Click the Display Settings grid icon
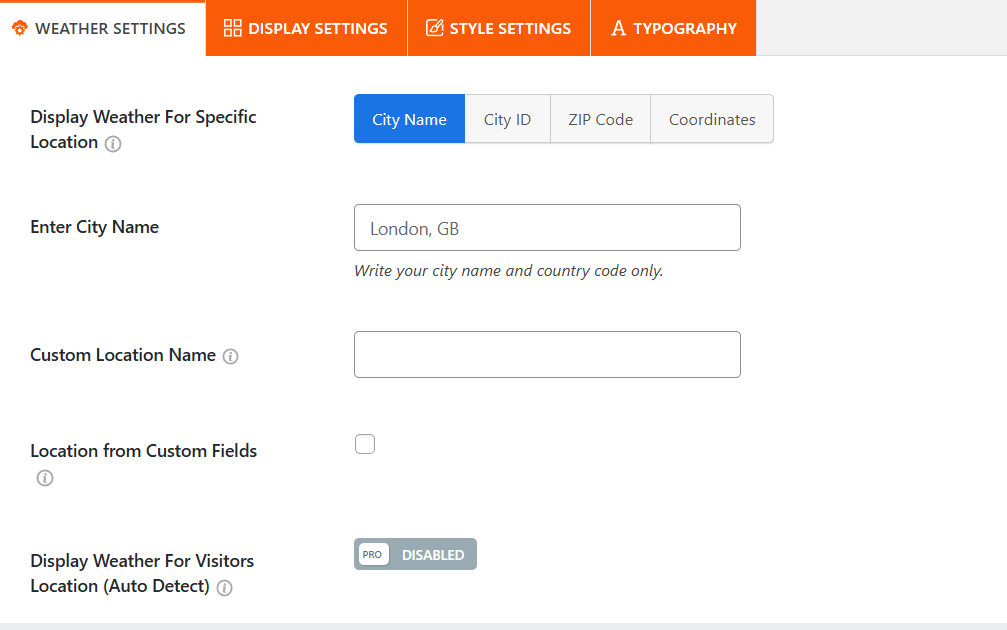The width and height of the screenshot is (1007, 630). tap(232, 28)
